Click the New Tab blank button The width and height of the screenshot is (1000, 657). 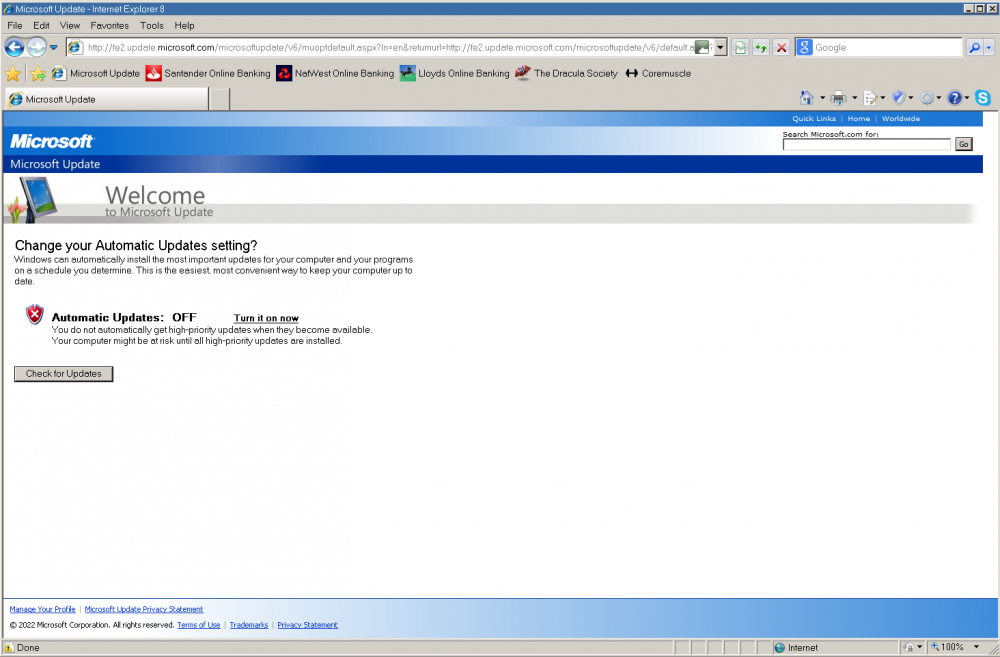(x=219, y=100)
